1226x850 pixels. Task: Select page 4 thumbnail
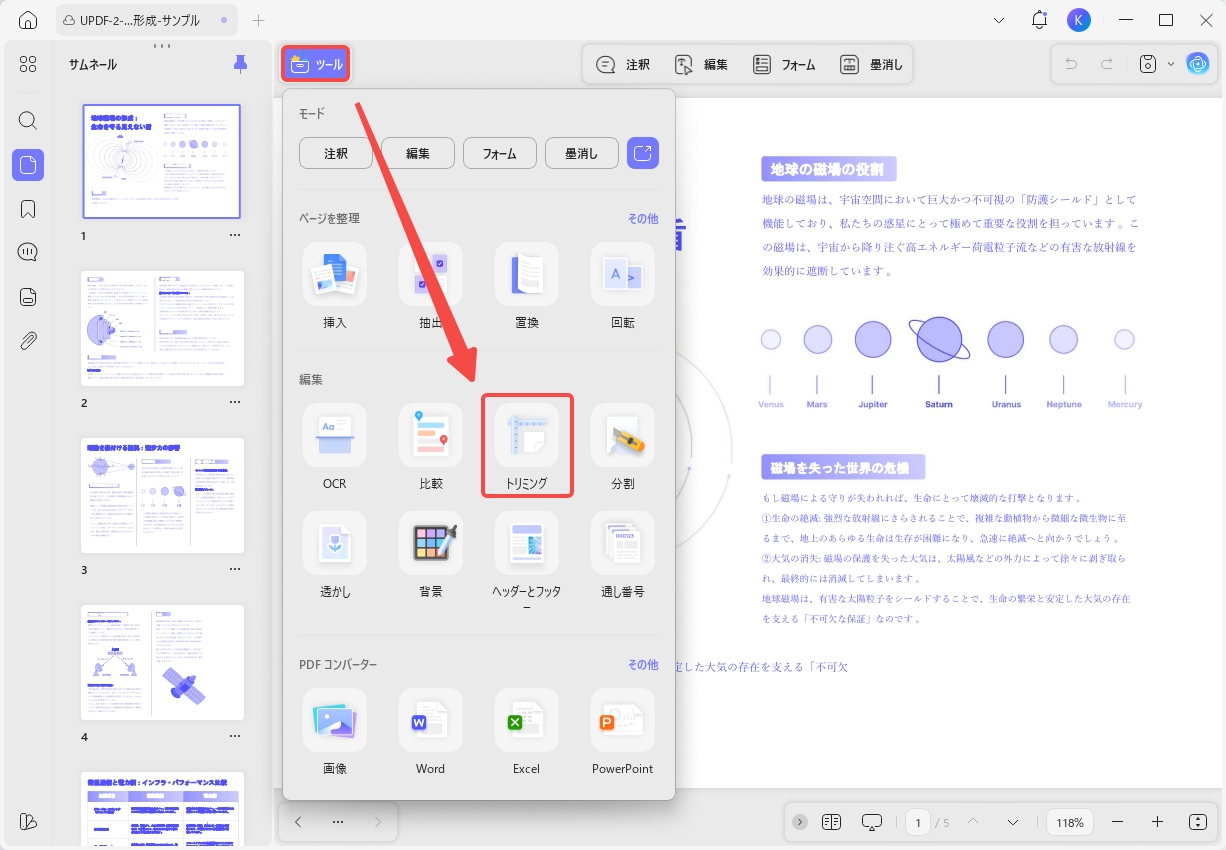(162, 663)
